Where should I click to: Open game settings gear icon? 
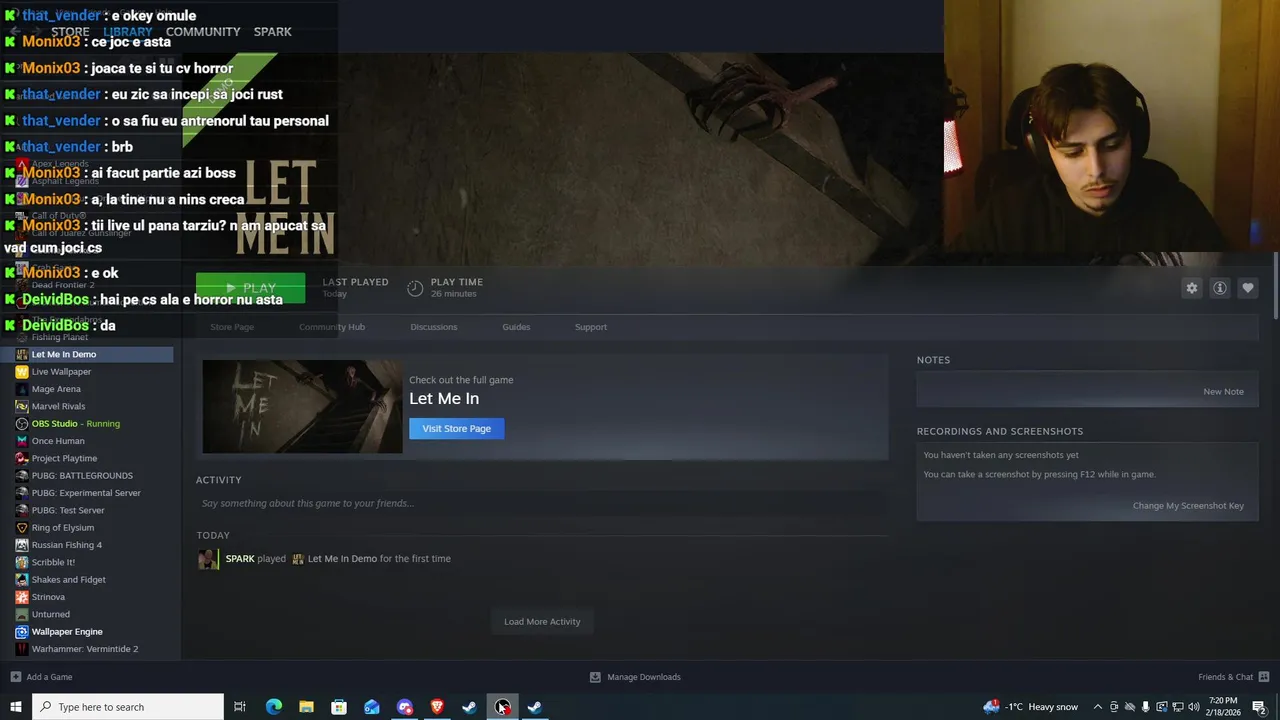(x=1191, y=288)
